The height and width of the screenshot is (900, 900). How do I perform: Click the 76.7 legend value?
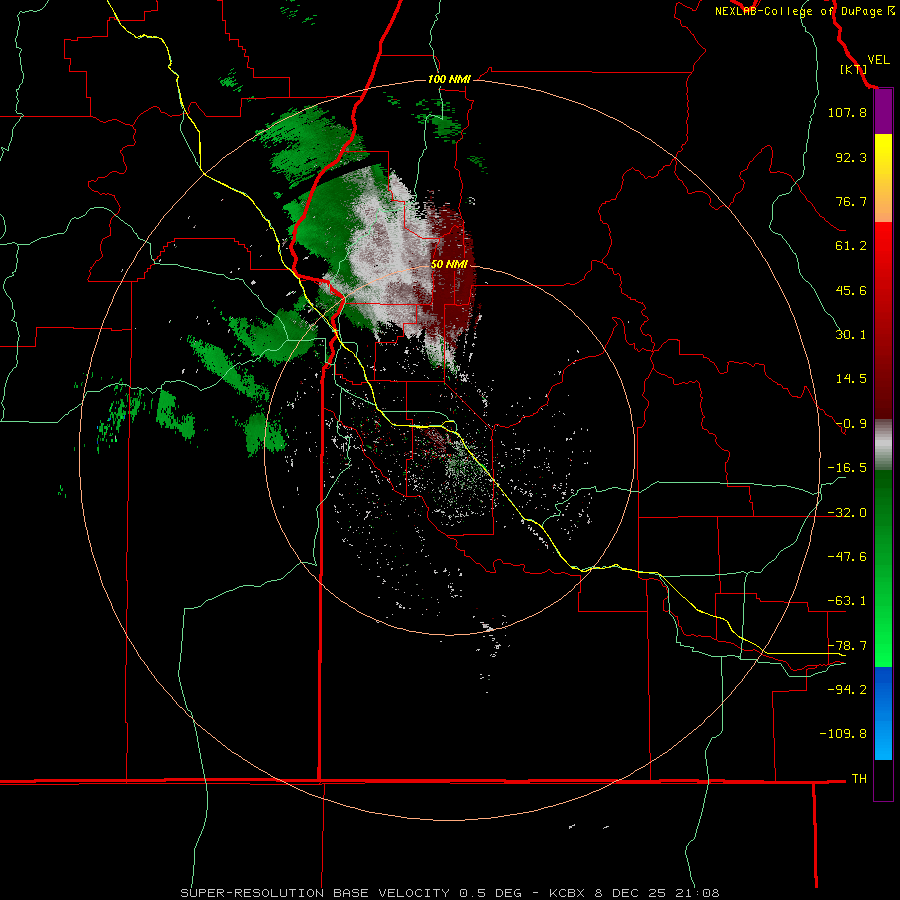851,201
